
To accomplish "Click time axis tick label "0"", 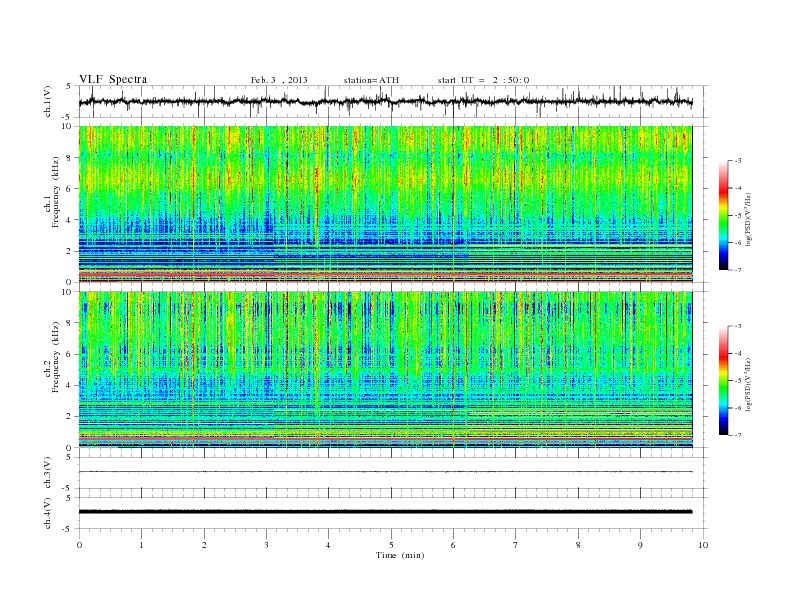I will point(79,545).
